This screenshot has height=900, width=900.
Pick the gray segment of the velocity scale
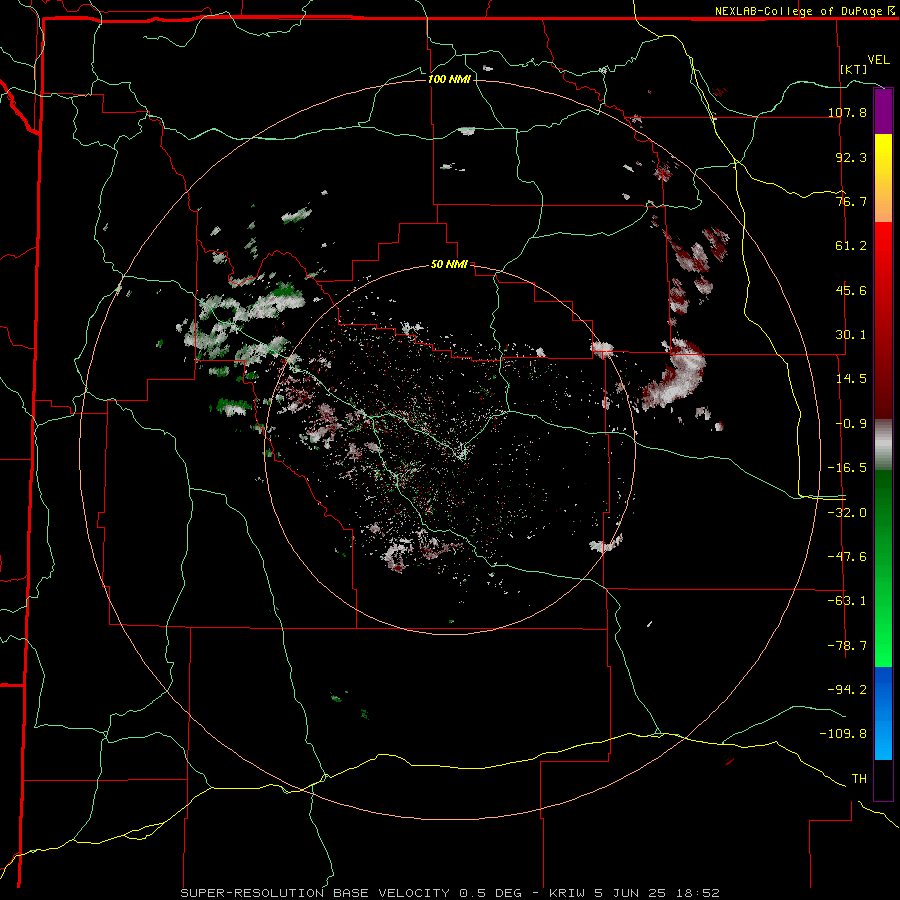point(883,445)
